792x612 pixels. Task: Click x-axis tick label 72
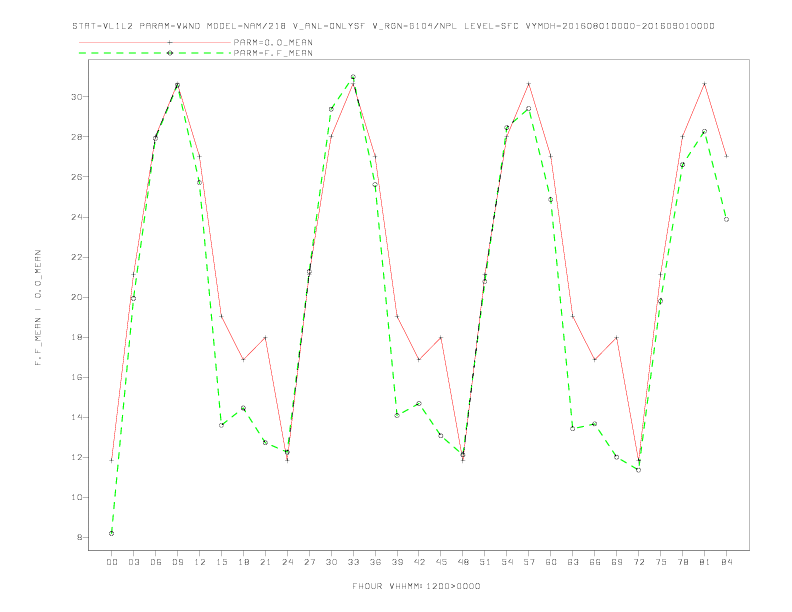point(638,562)
